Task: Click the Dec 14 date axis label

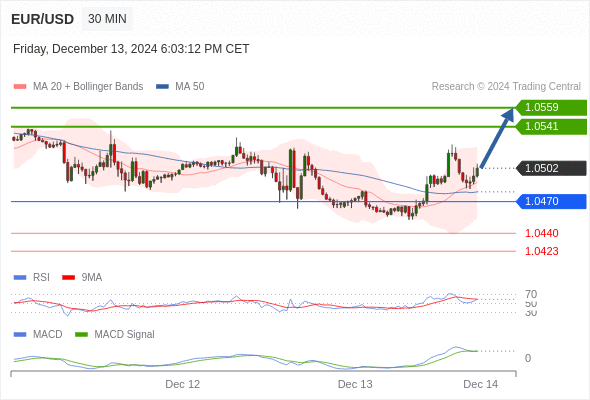Action: [481, 384]
